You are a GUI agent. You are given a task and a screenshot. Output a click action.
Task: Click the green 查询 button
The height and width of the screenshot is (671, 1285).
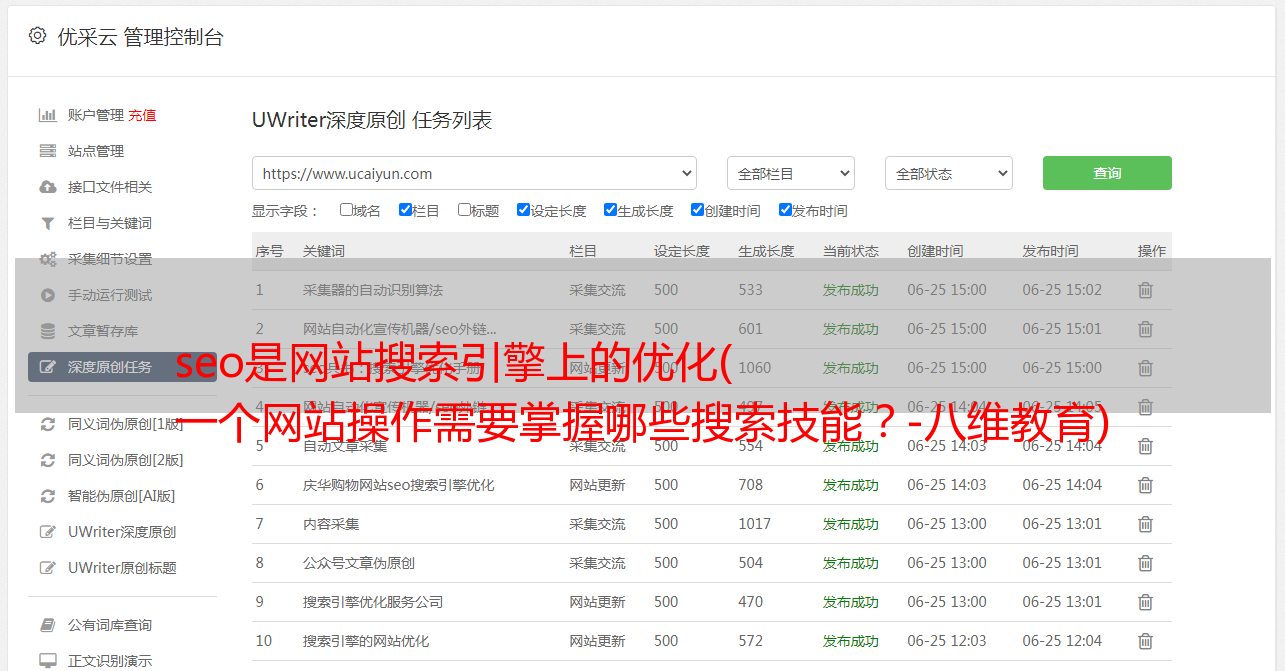pos(1107,173)
